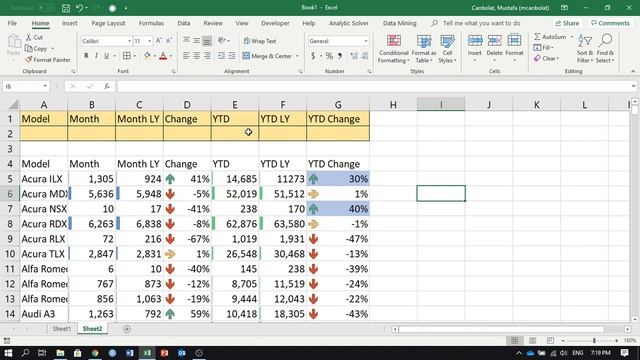The height and width of the screenshot is (360, 640).
Task: Align text left
Action: click(x=186, y=56)
